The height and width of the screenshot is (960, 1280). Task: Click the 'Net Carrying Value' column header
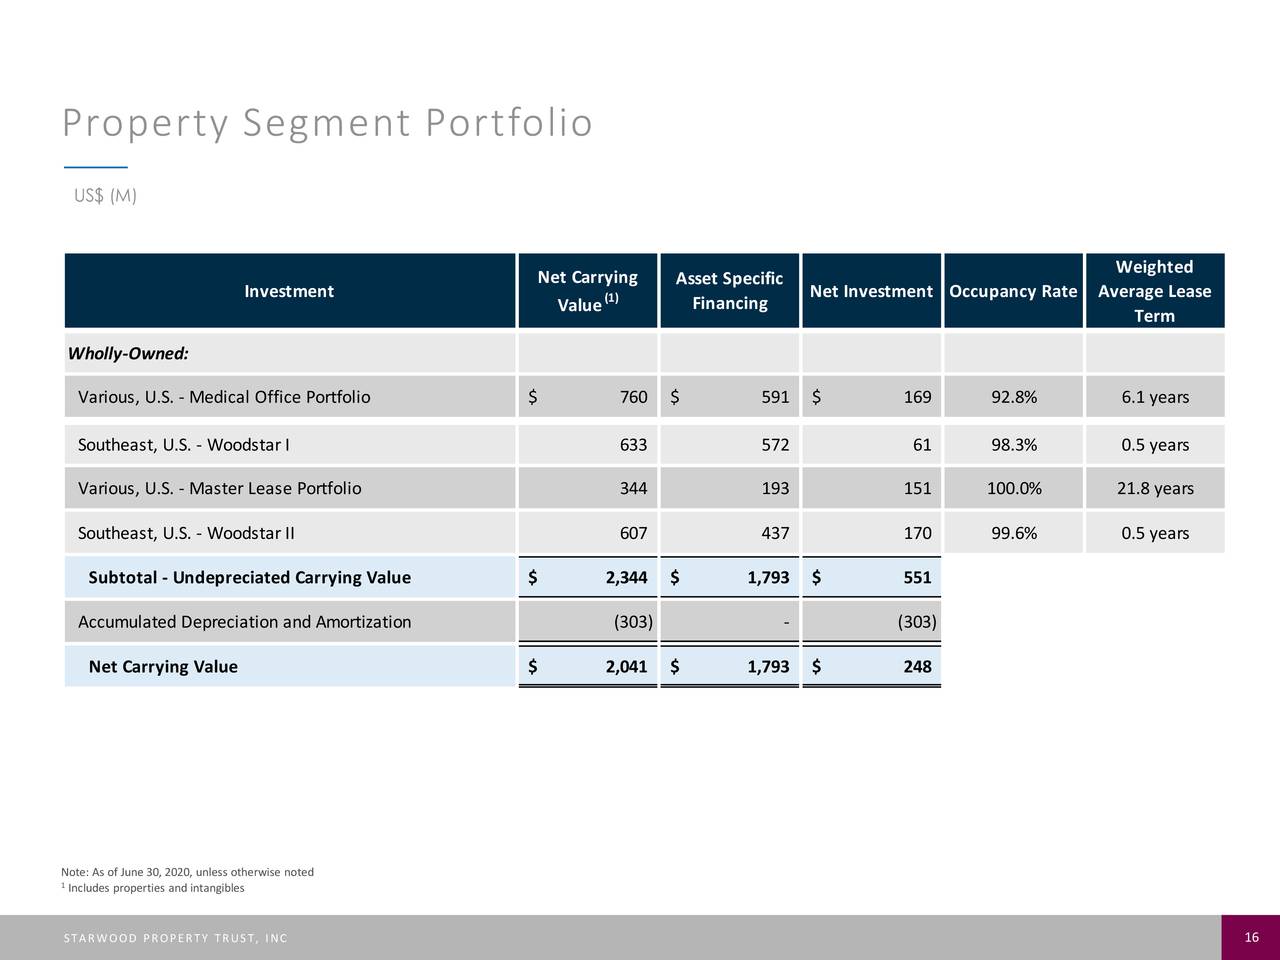[x=587, y=291]
